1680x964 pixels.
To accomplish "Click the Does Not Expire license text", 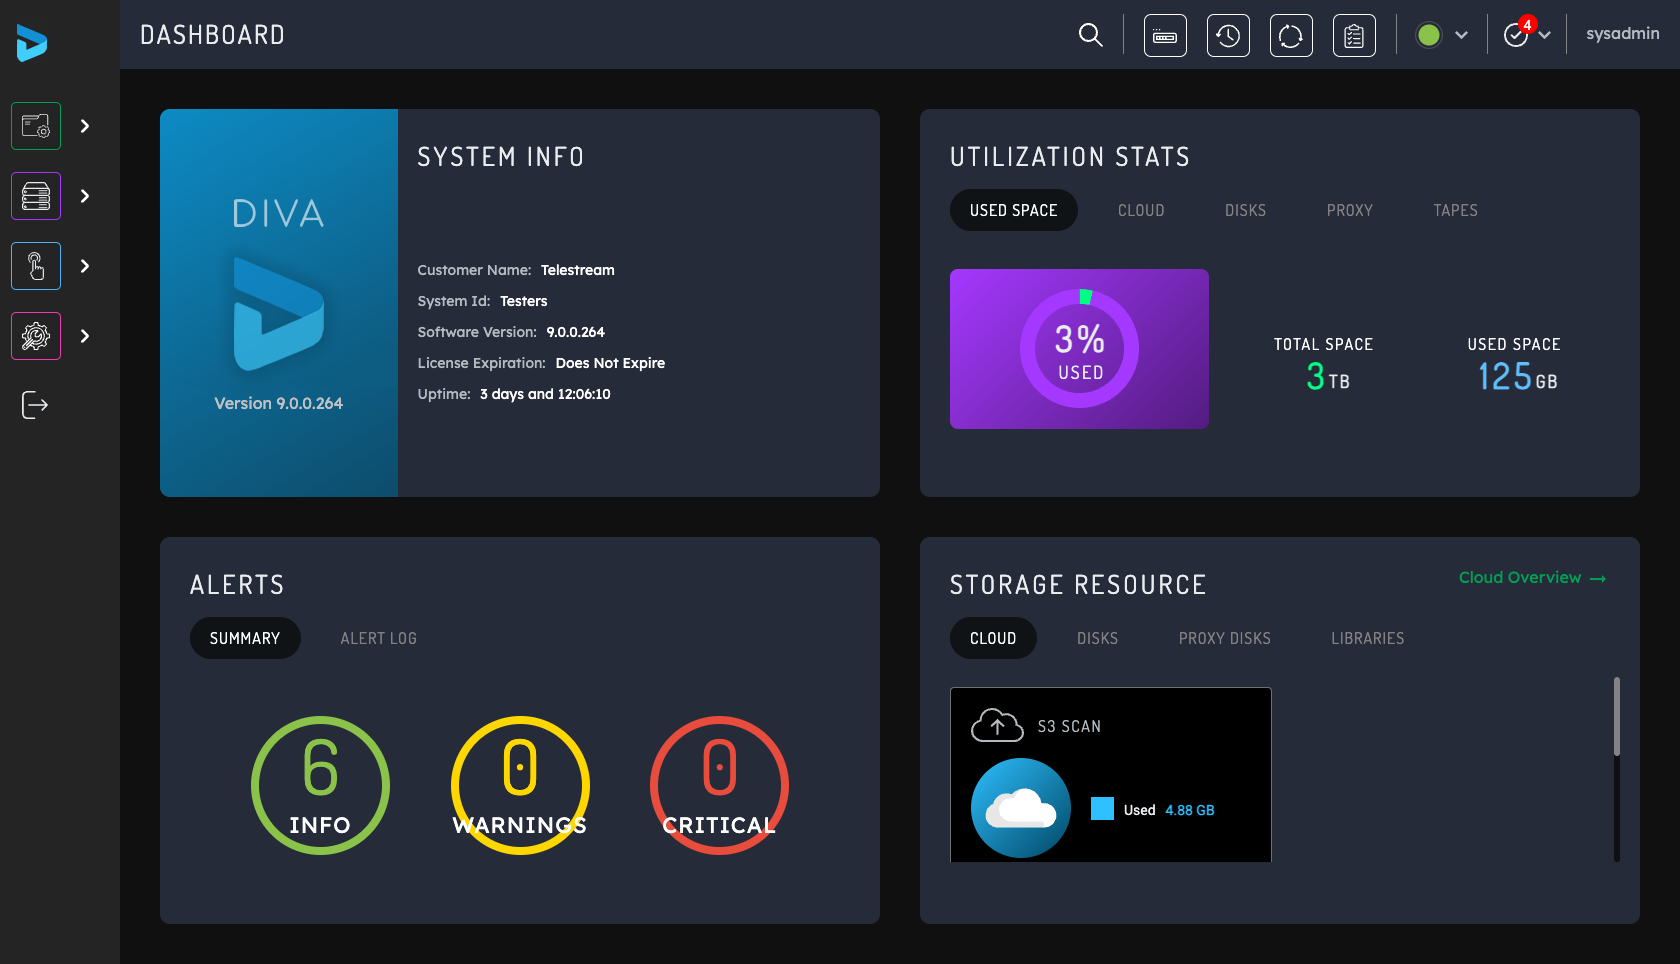I will pos(610,363).
